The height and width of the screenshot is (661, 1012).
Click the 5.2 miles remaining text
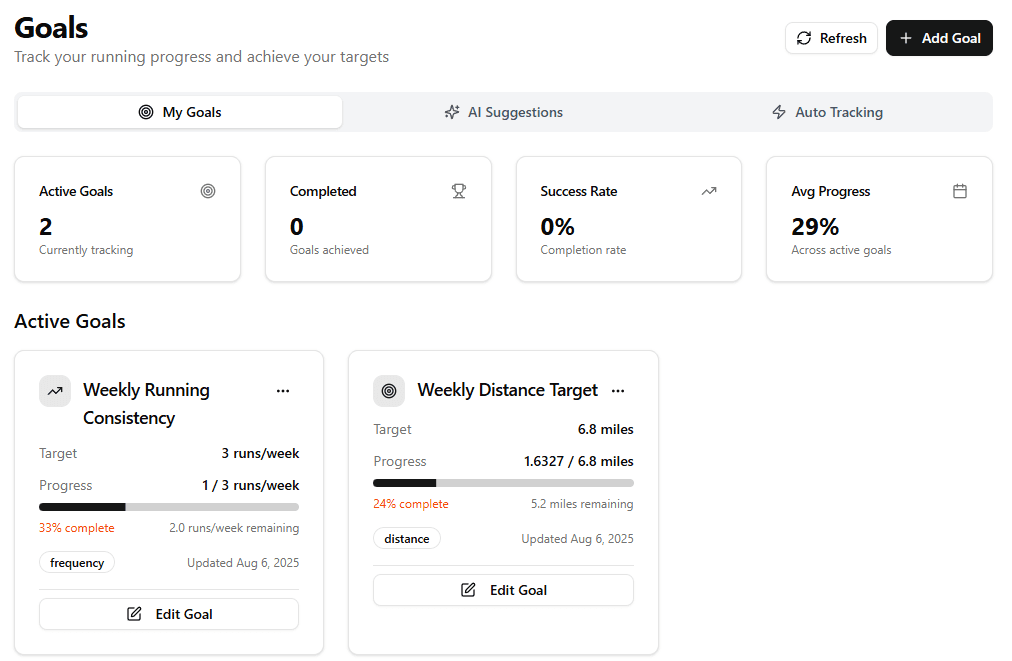click(x=582, y=504)
